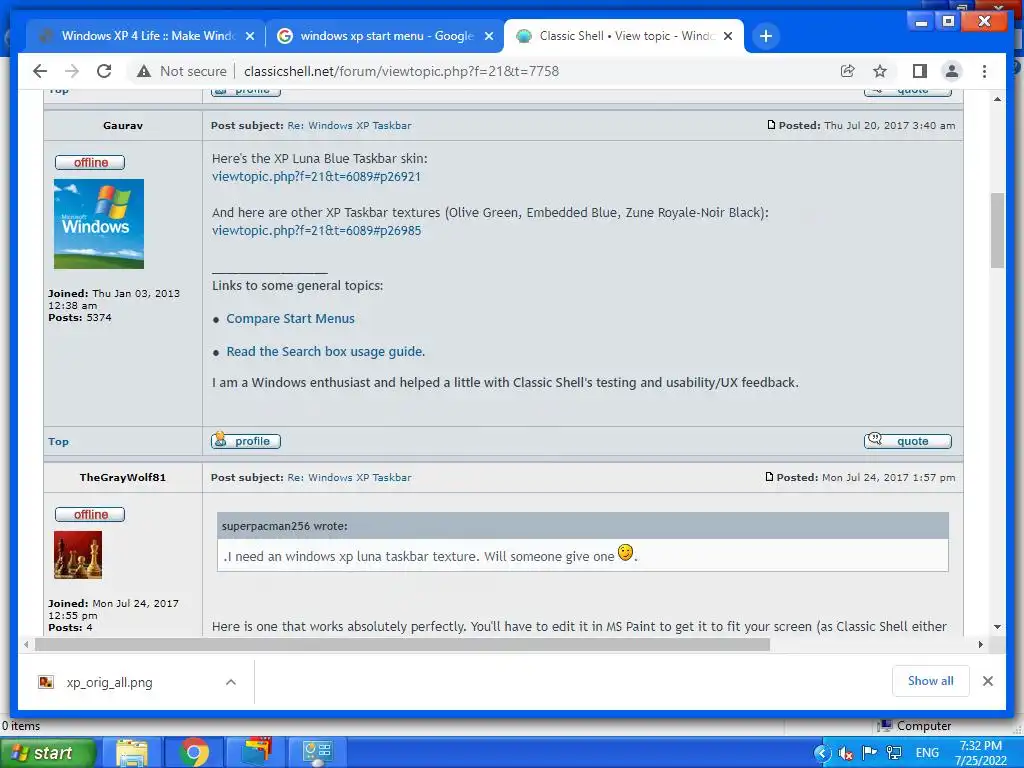
Task: Open the Chrome profile avatar menu
Action: pos(952,71)
